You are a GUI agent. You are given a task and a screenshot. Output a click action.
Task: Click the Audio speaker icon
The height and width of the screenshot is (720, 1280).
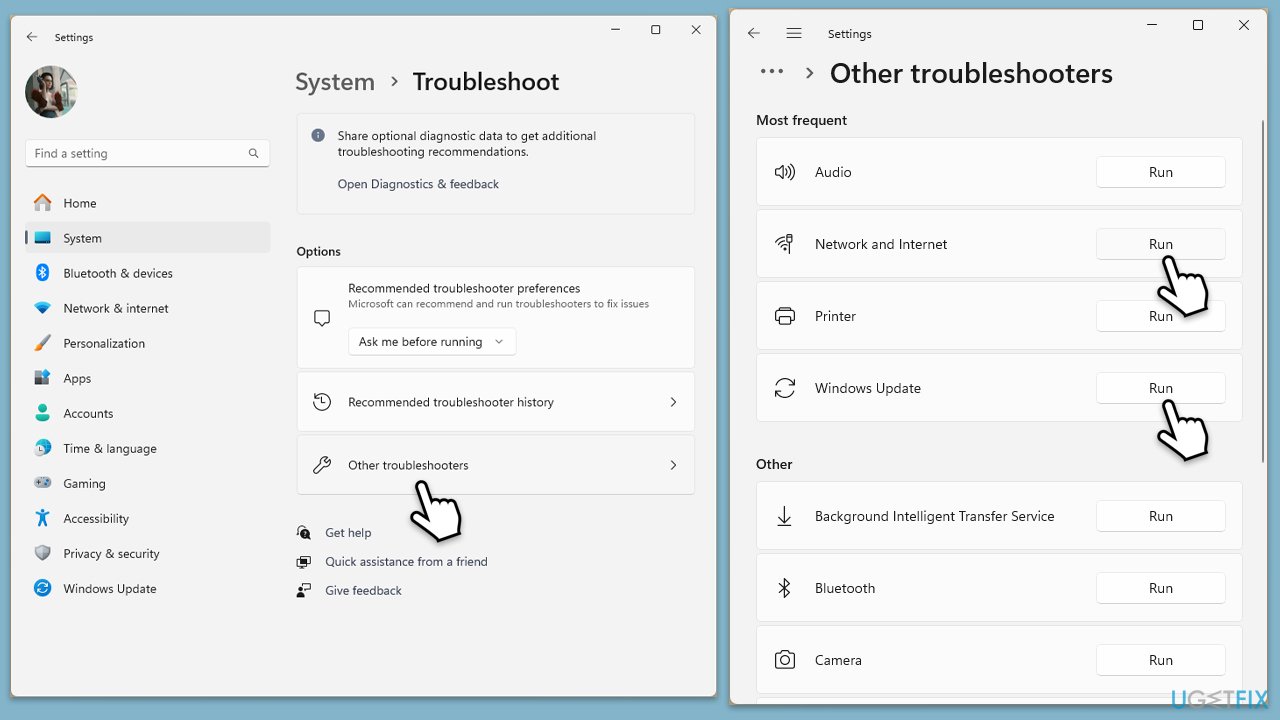coord(785,172)
